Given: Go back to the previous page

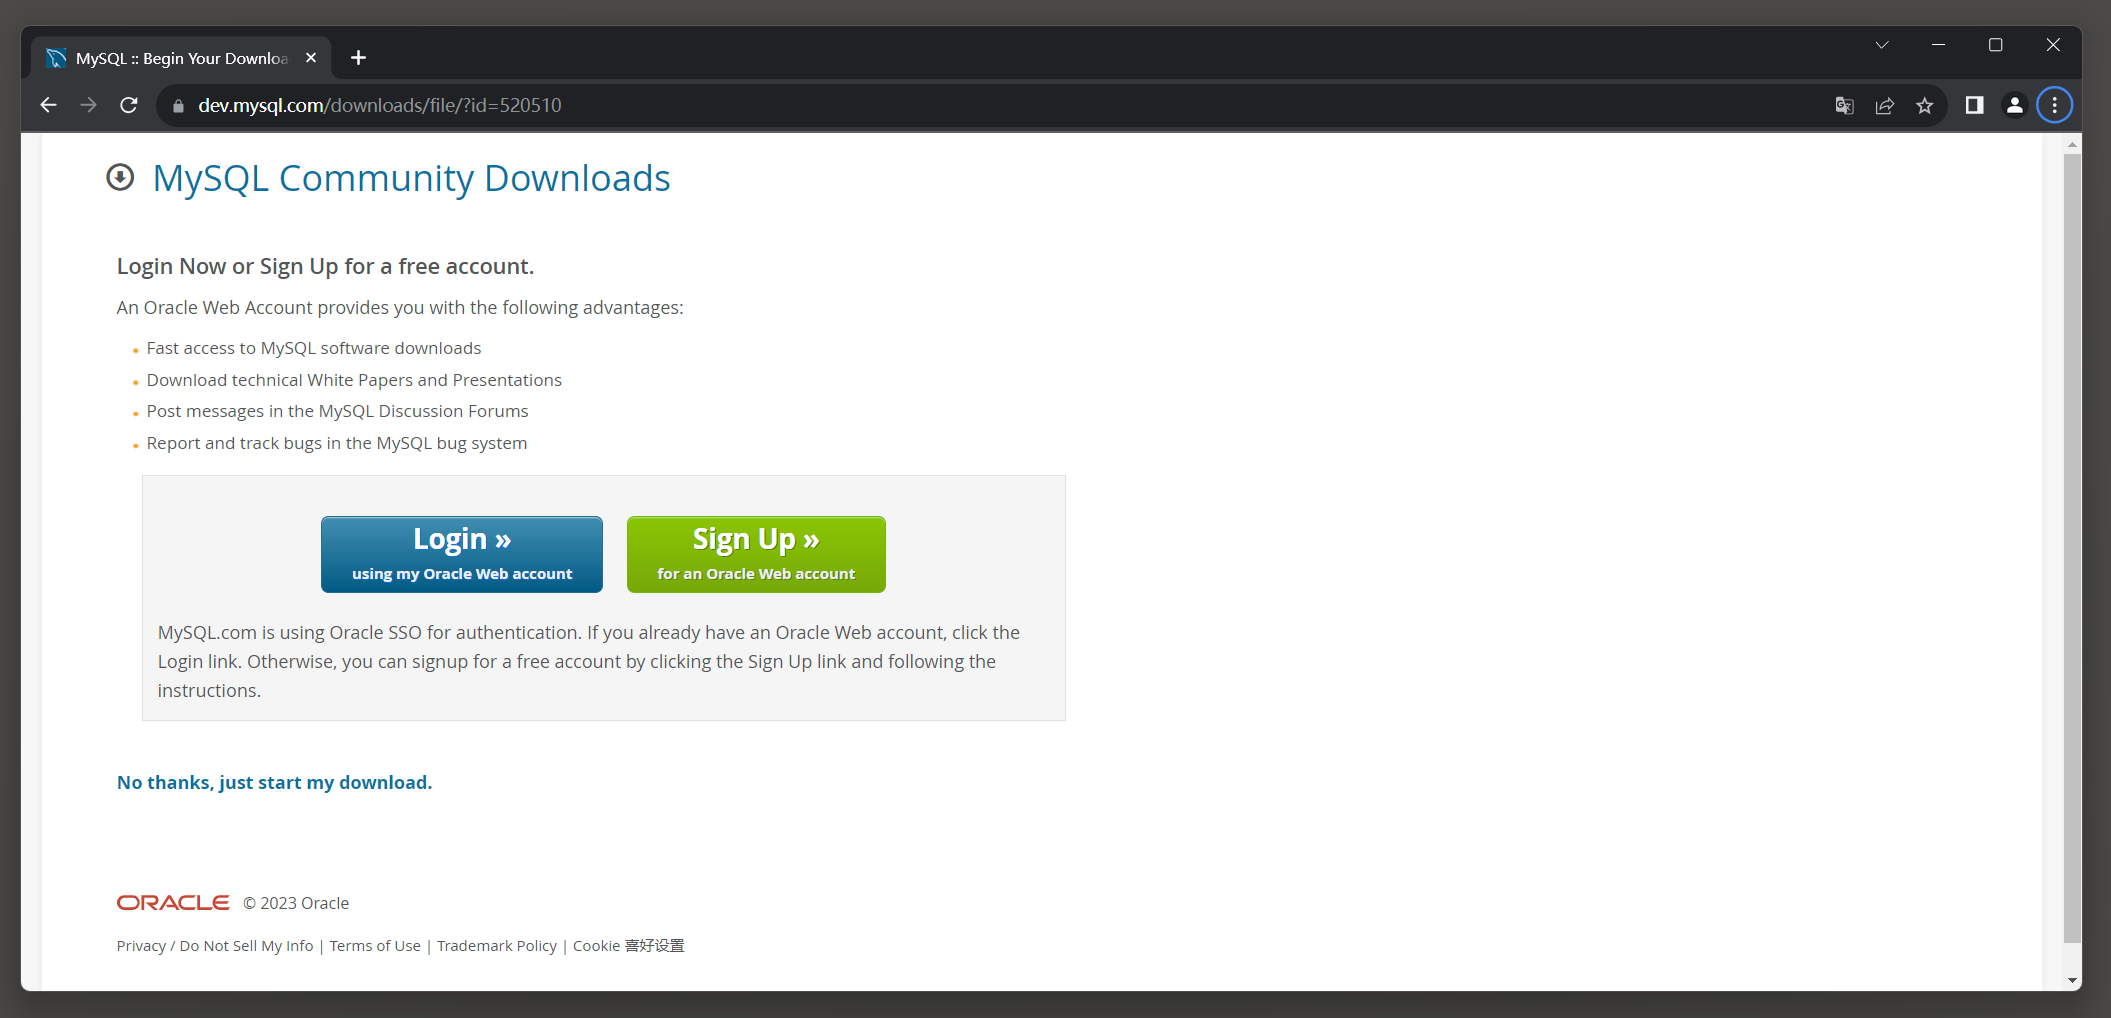Looking at the screenshot, I should pos(48,105).
